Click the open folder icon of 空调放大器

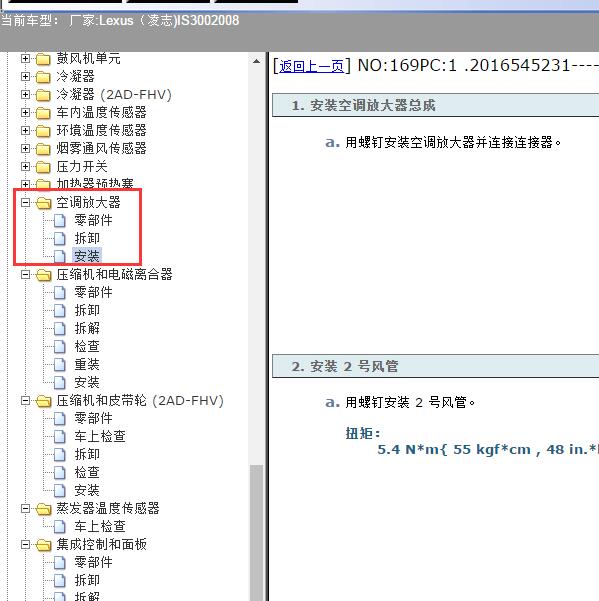click(44, 203)
